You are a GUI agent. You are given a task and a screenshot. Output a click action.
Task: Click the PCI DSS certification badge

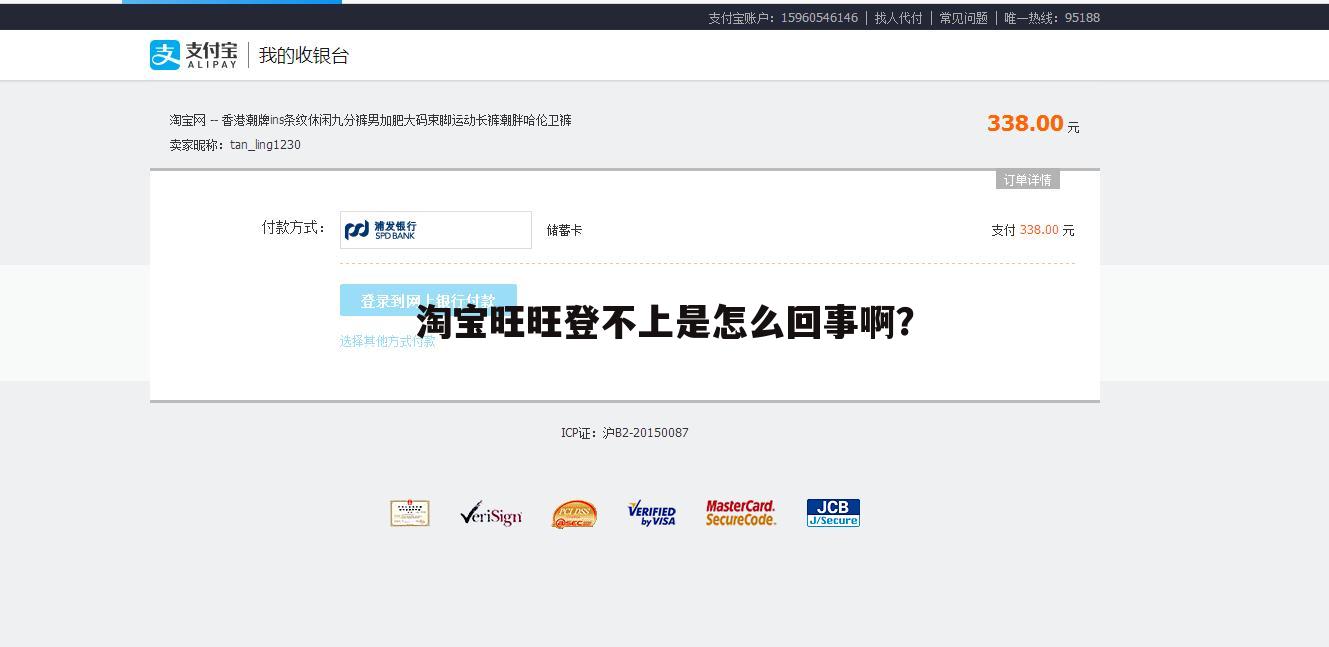click(574, 514)
